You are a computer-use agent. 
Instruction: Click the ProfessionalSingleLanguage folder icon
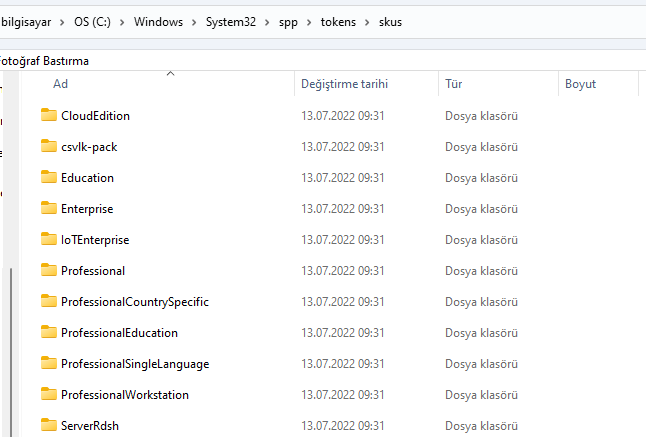[x=49, y=363]
